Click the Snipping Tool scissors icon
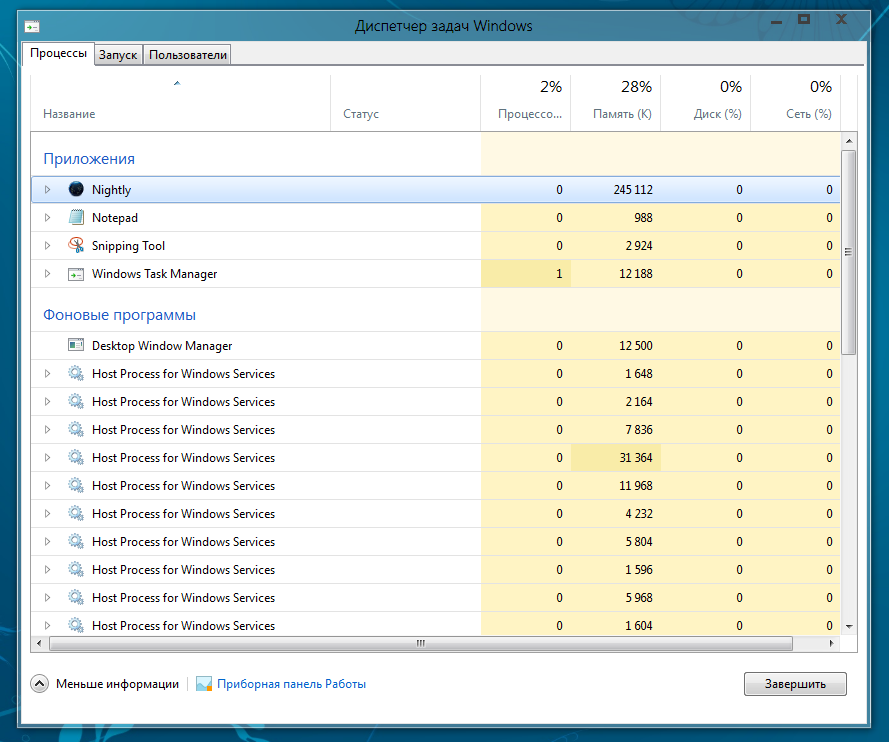 pos(76,245)
